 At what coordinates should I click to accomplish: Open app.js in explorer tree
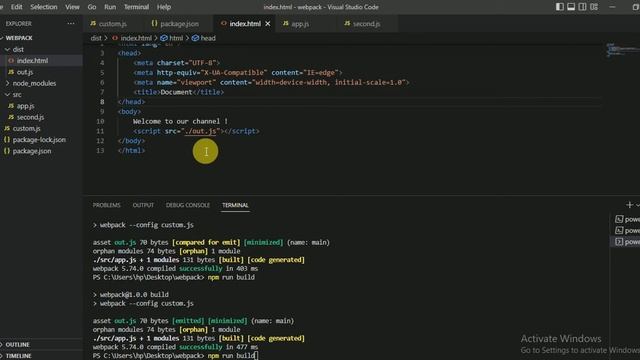click(25, 106)
